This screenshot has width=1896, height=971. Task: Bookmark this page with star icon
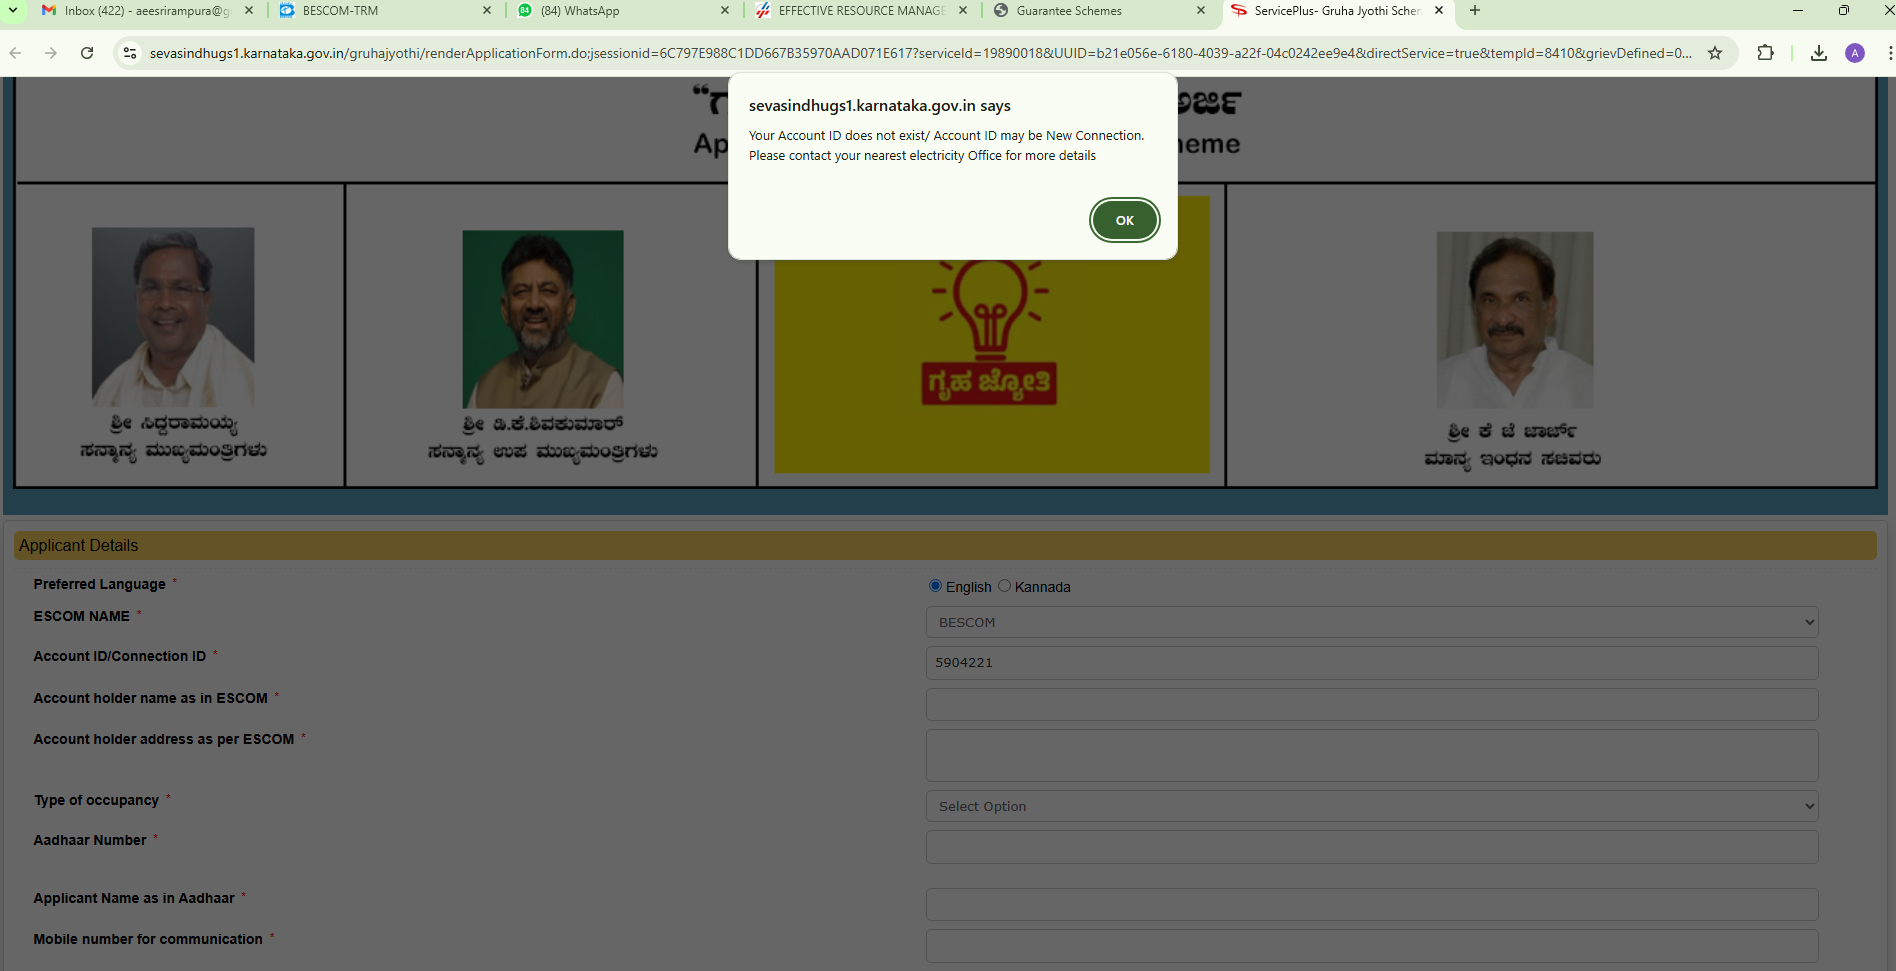1715,53
